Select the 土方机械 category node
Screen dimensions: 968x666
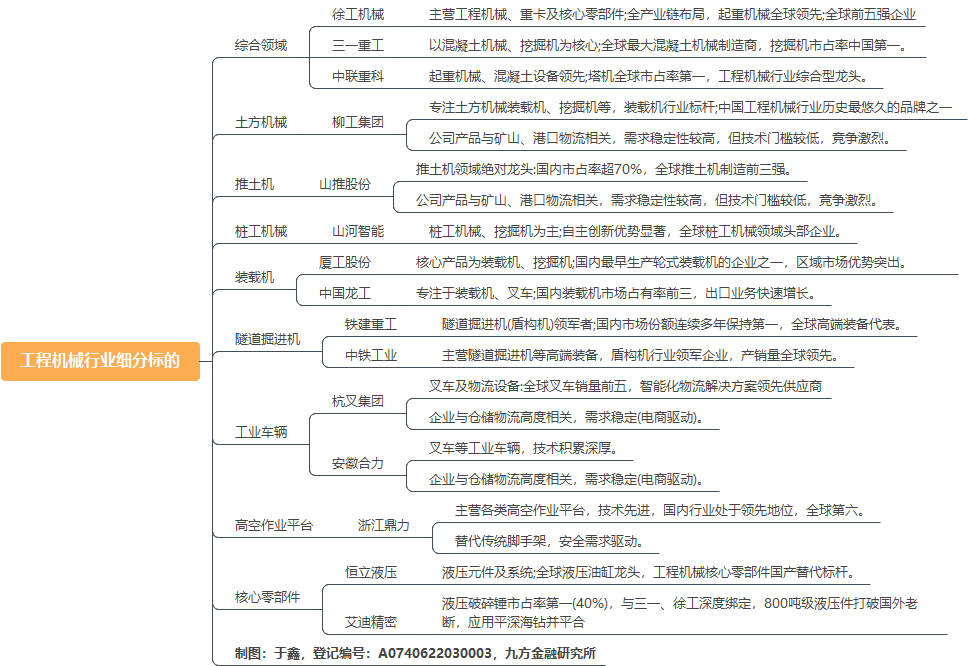[261, 122]
